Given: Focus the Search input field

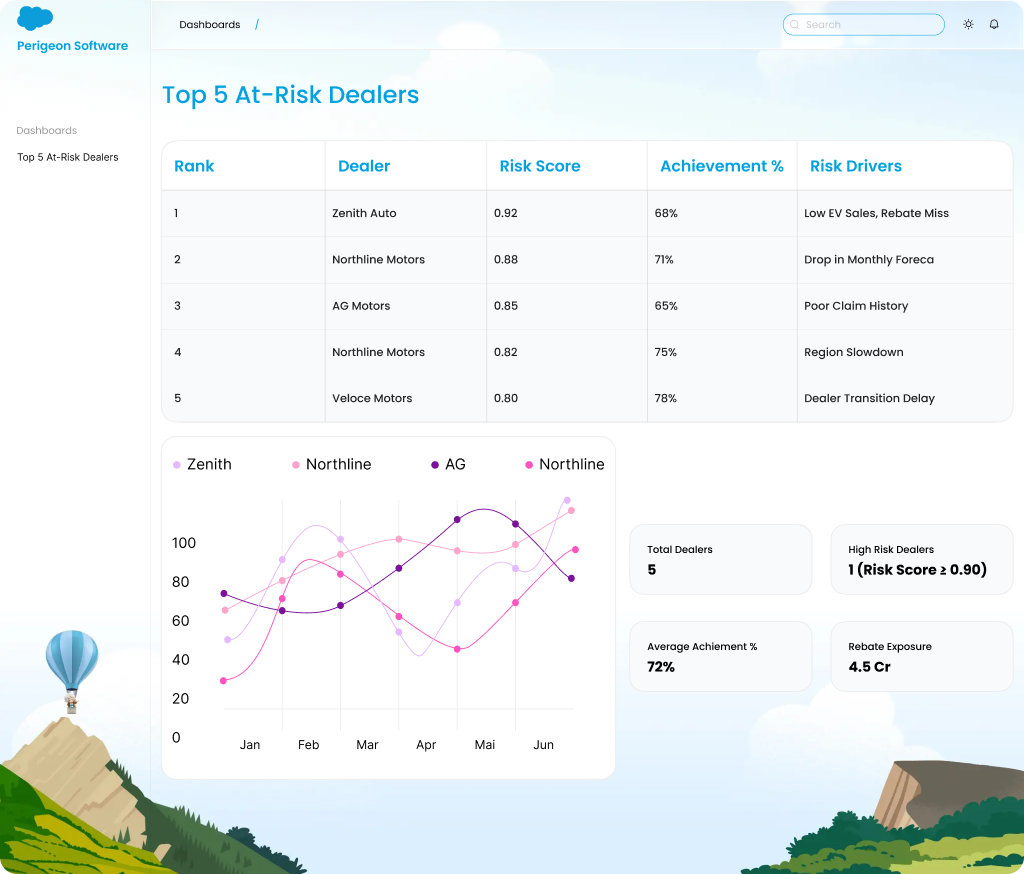Looking at the screenshot, I should 870,25.
